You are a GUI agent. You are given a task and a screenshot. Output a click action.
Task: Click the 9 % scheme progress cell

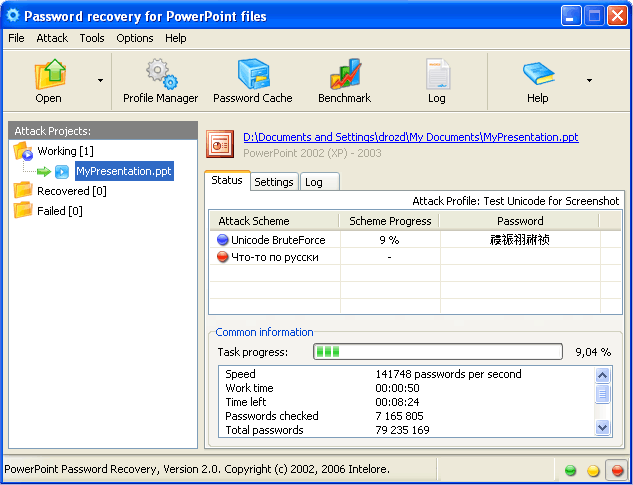click(389, 240)
